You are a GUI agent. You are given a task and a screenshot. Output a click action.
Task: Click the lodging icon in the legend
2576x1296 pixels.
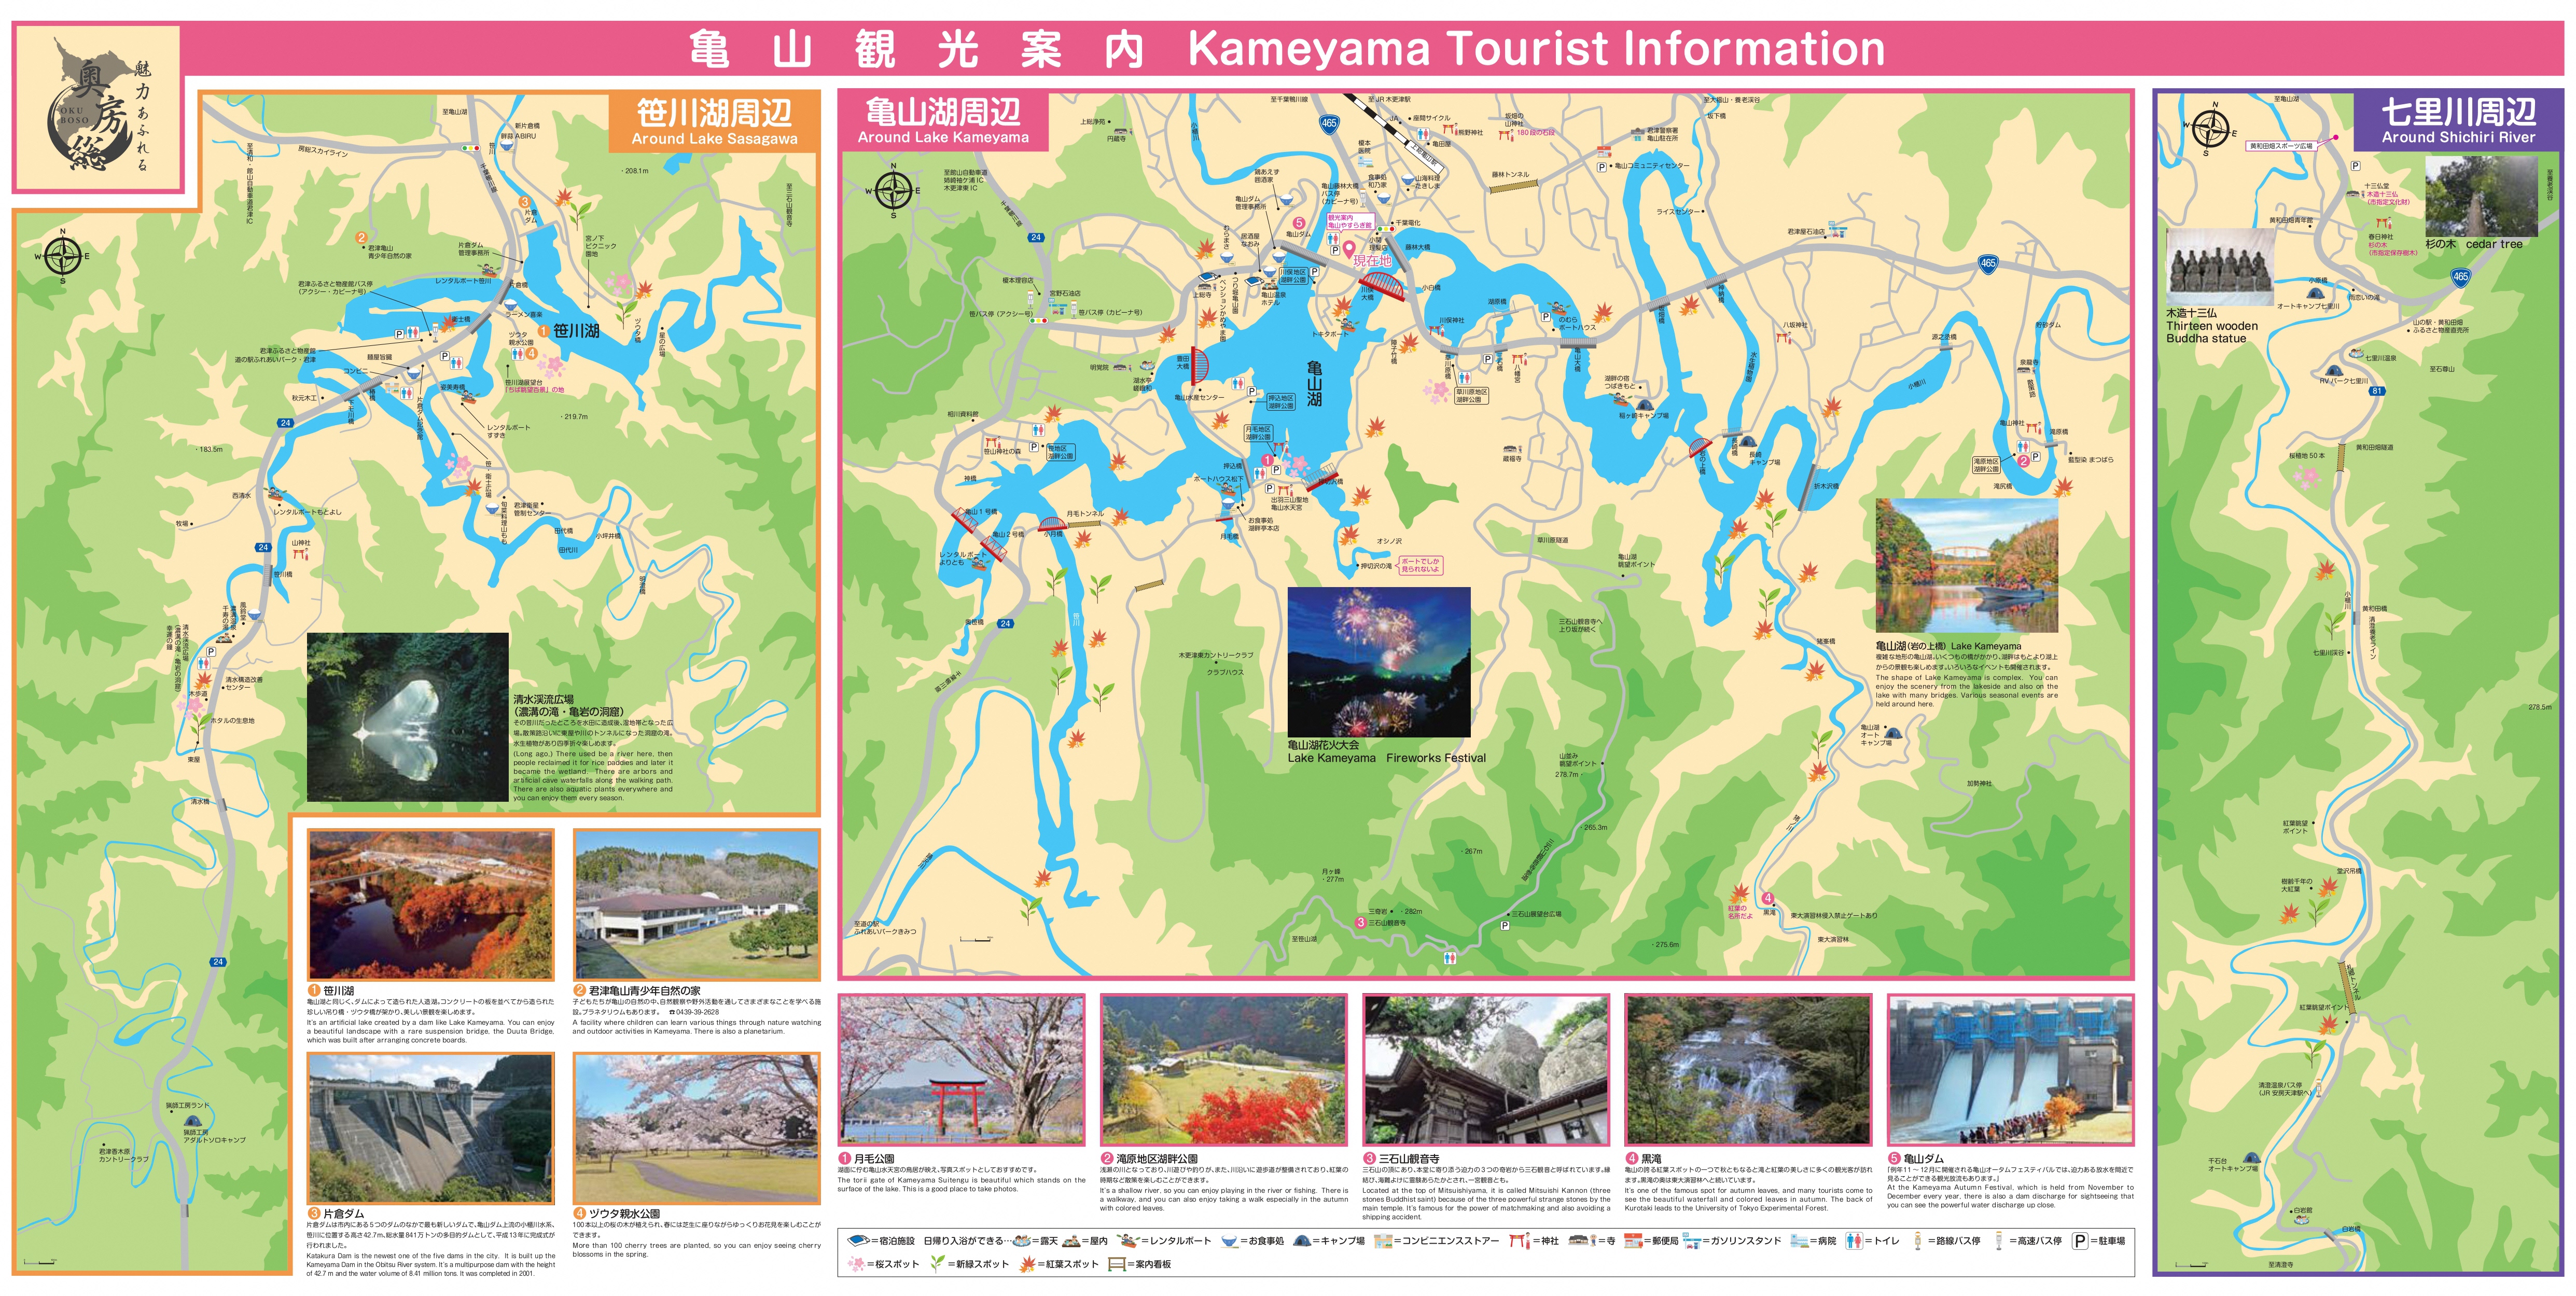pos(859,1241)
